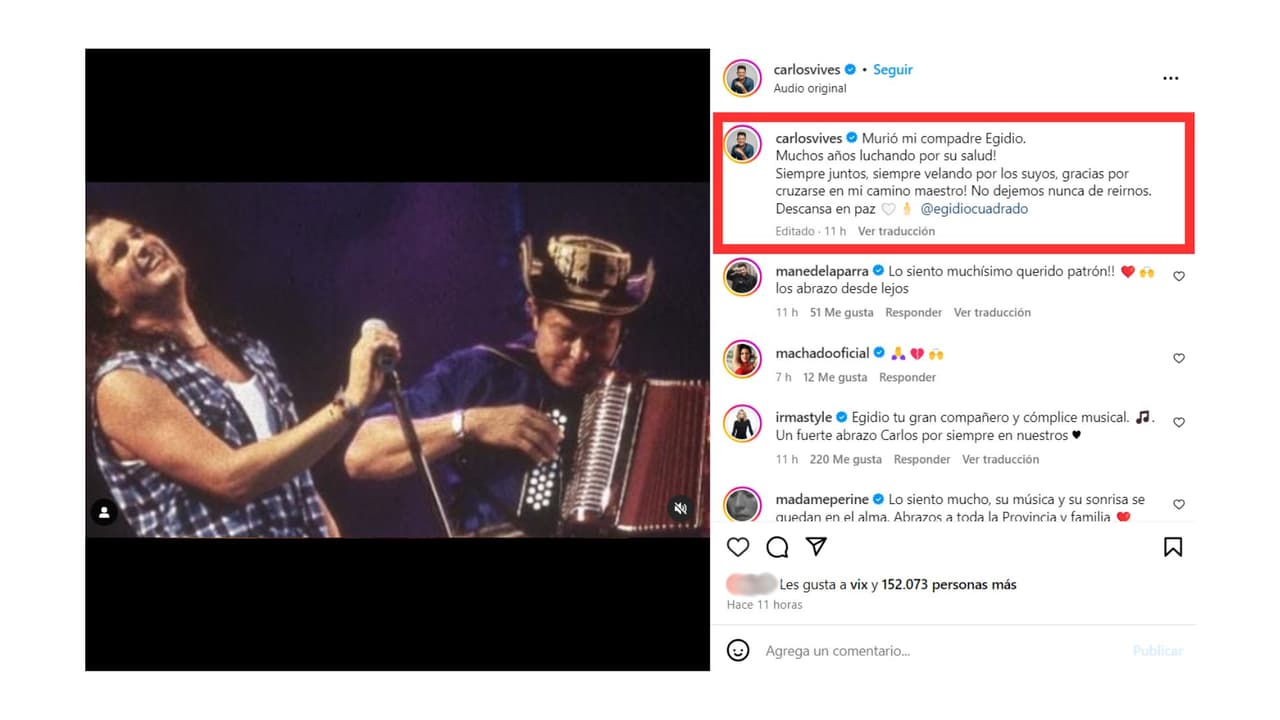The width and height of the screenshot is (1280, 720).
Task: Open the Audio original label
Action: (810, 88)
